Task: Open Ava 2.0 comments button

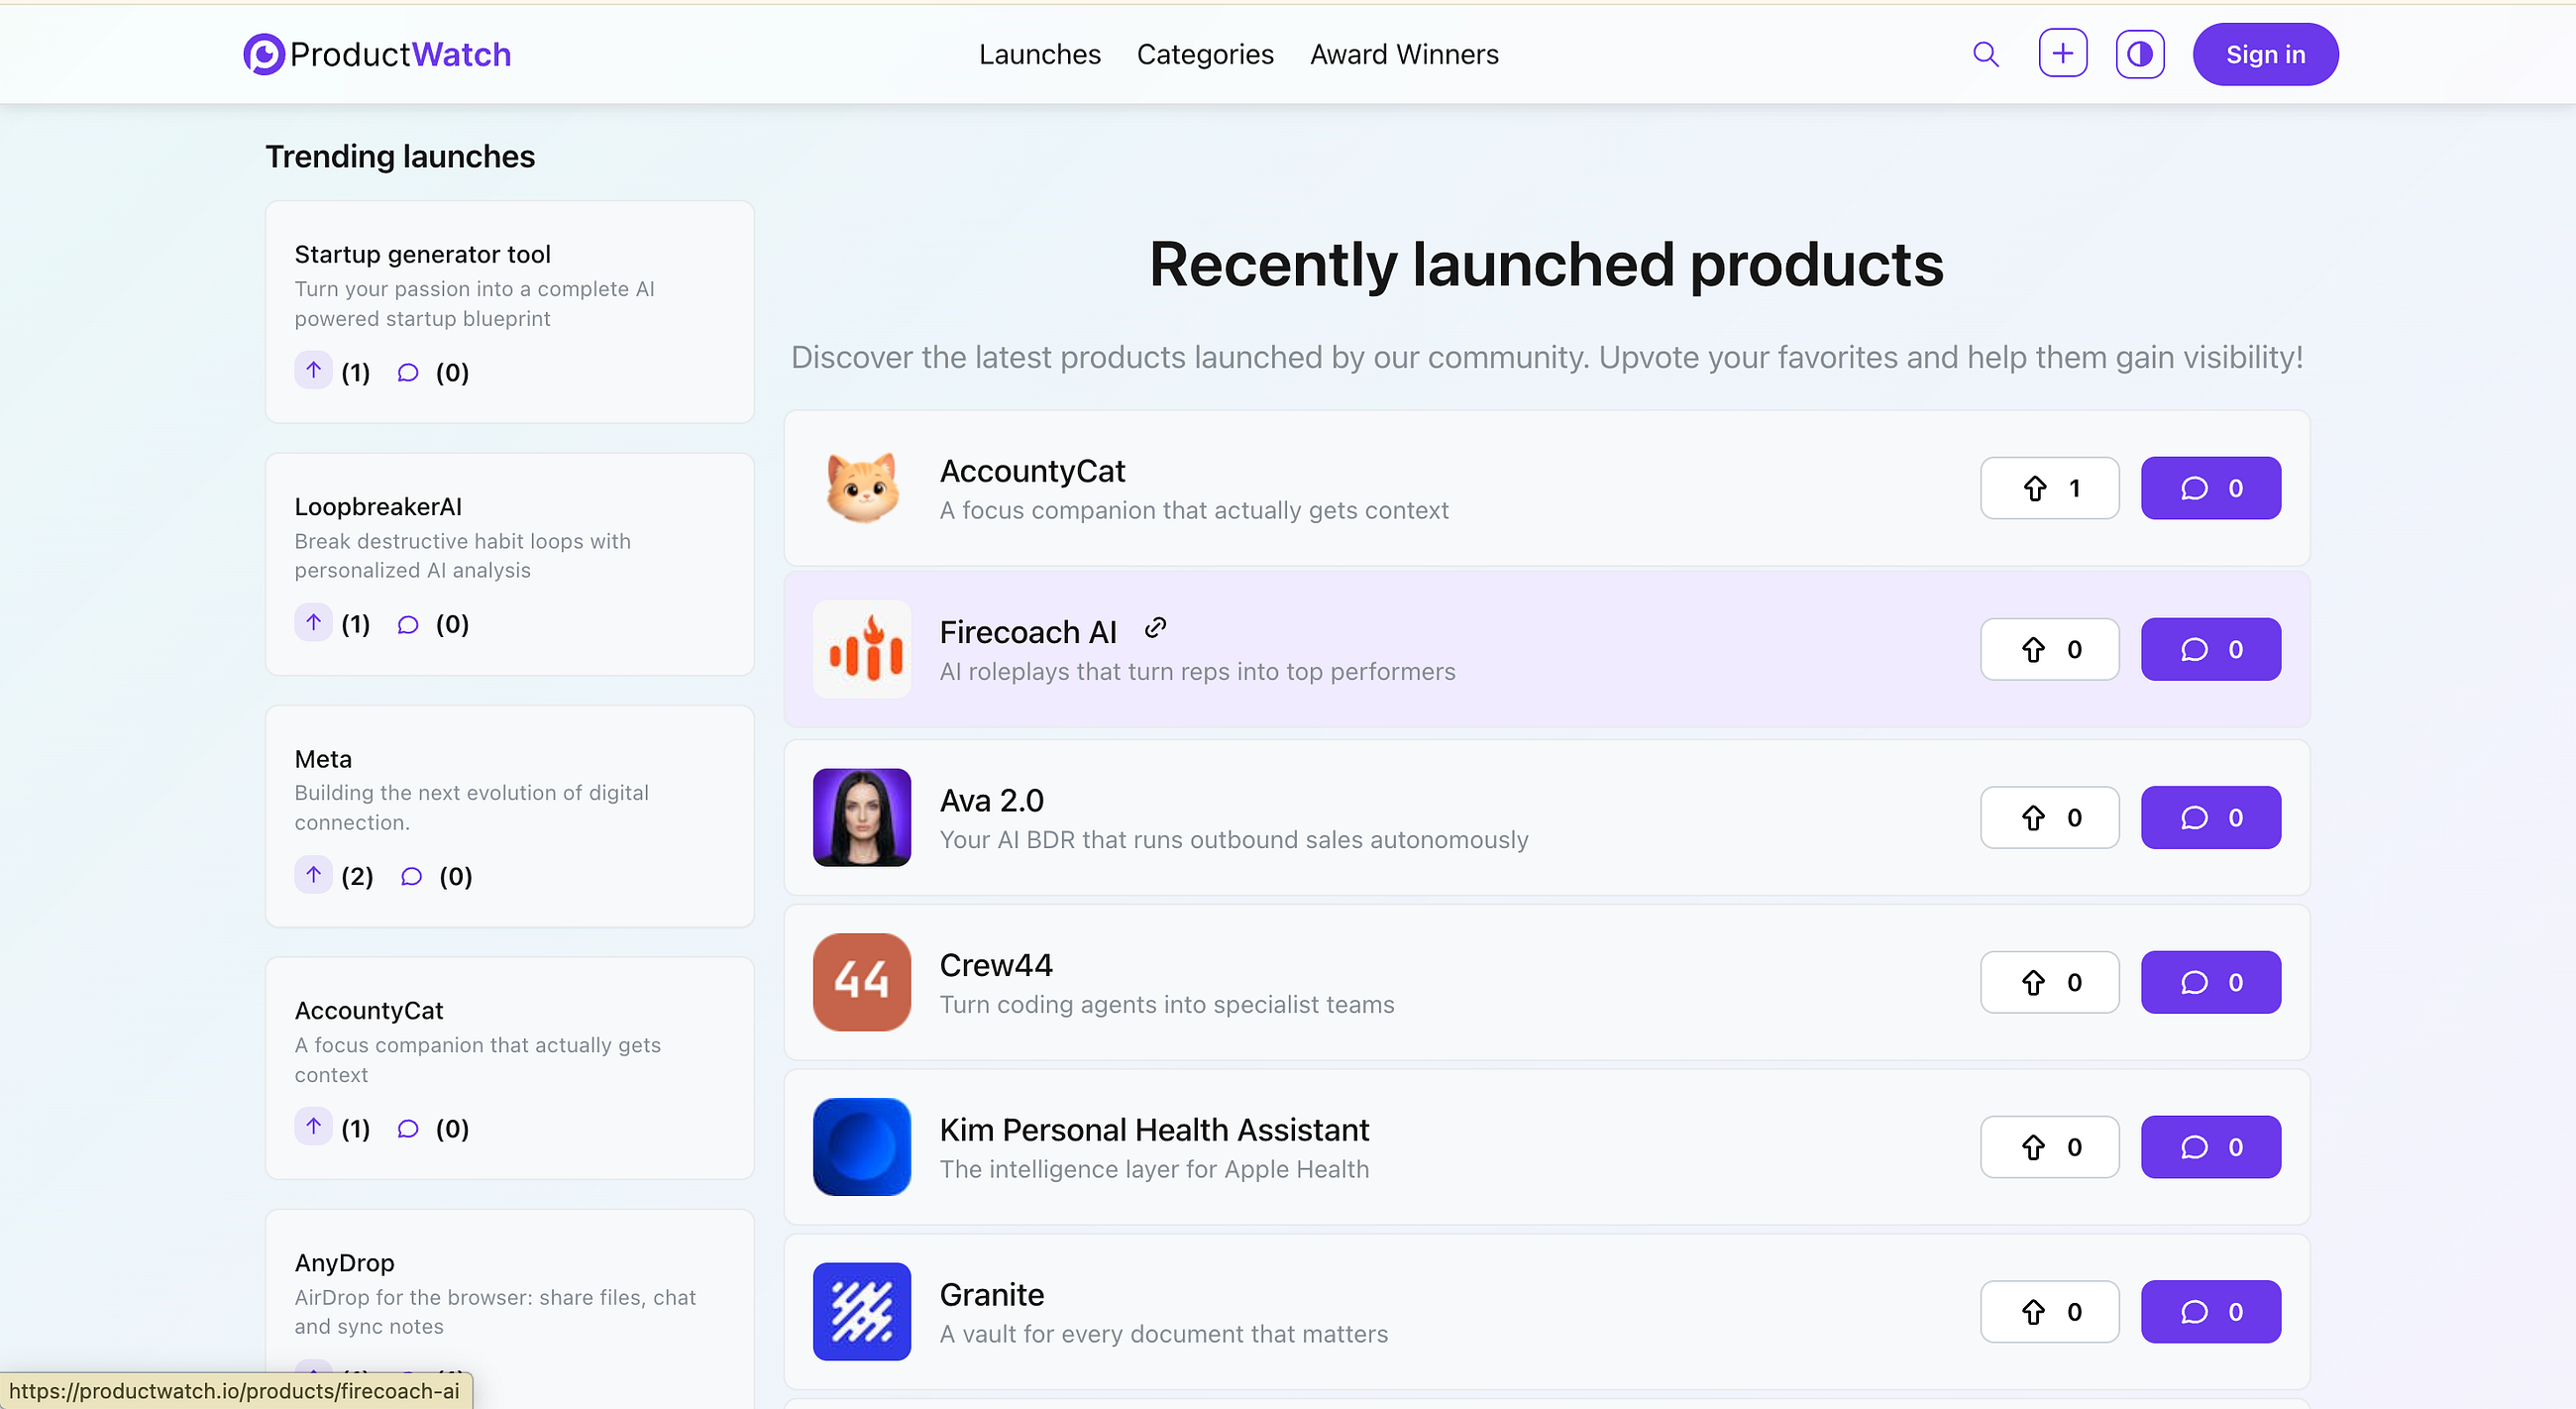Action: tap(2211, 817)
